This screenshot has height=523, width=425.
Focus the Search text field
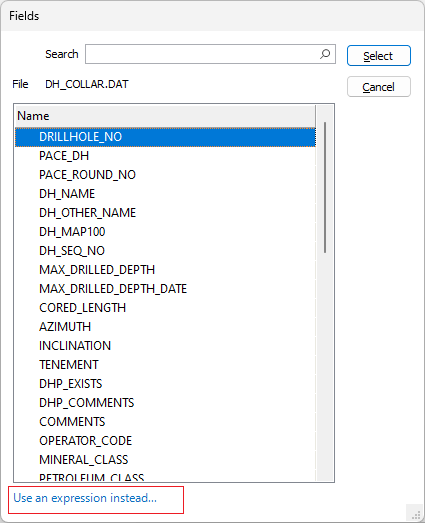(x=210, y=54)
